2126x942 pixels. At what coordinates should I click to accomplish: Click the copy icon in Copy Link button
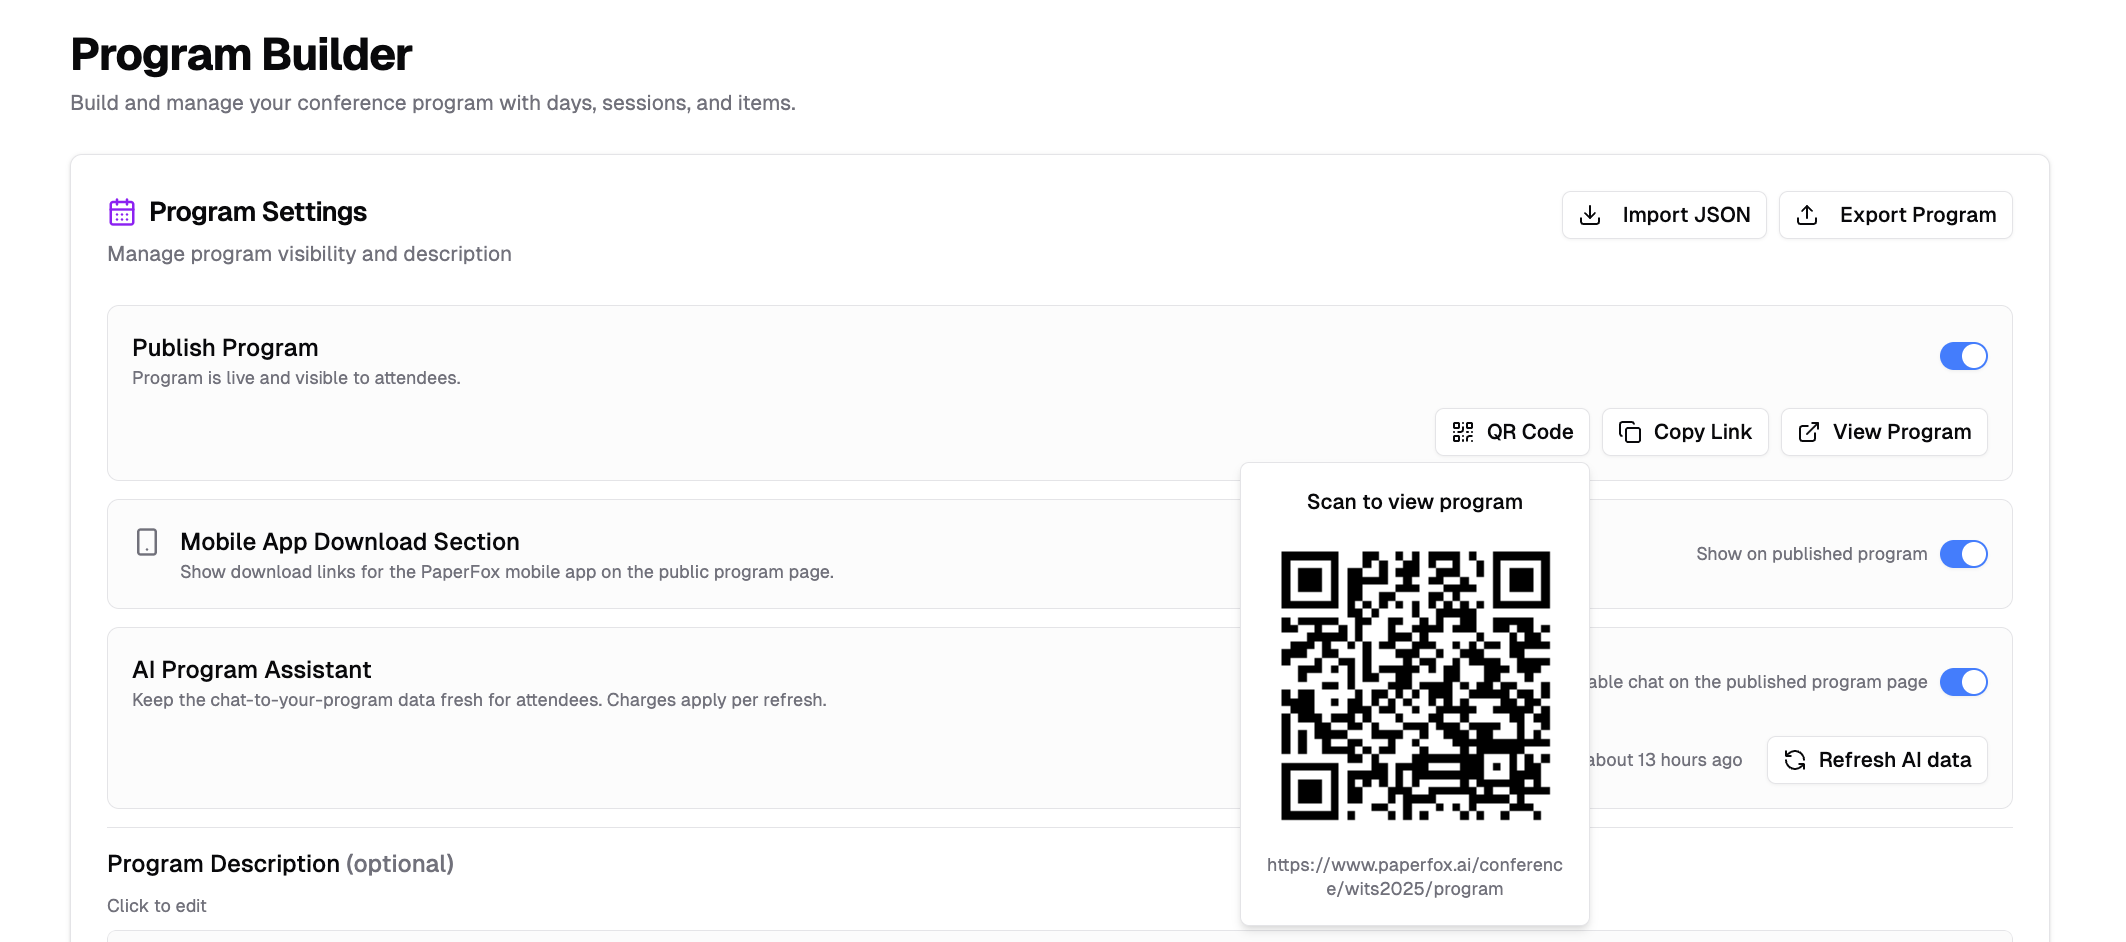pyautogui.click(x=1630, y=432)
